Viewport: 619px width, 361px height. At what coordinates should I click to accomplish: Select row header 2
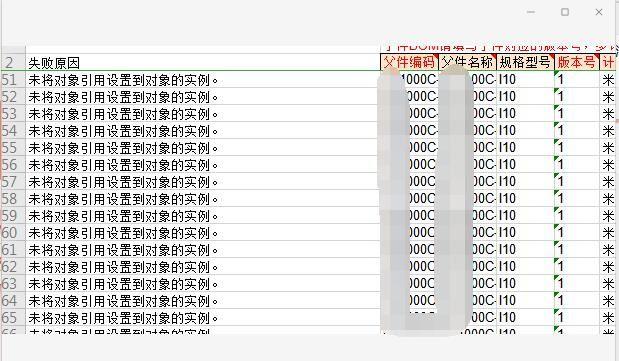(13, 62)
